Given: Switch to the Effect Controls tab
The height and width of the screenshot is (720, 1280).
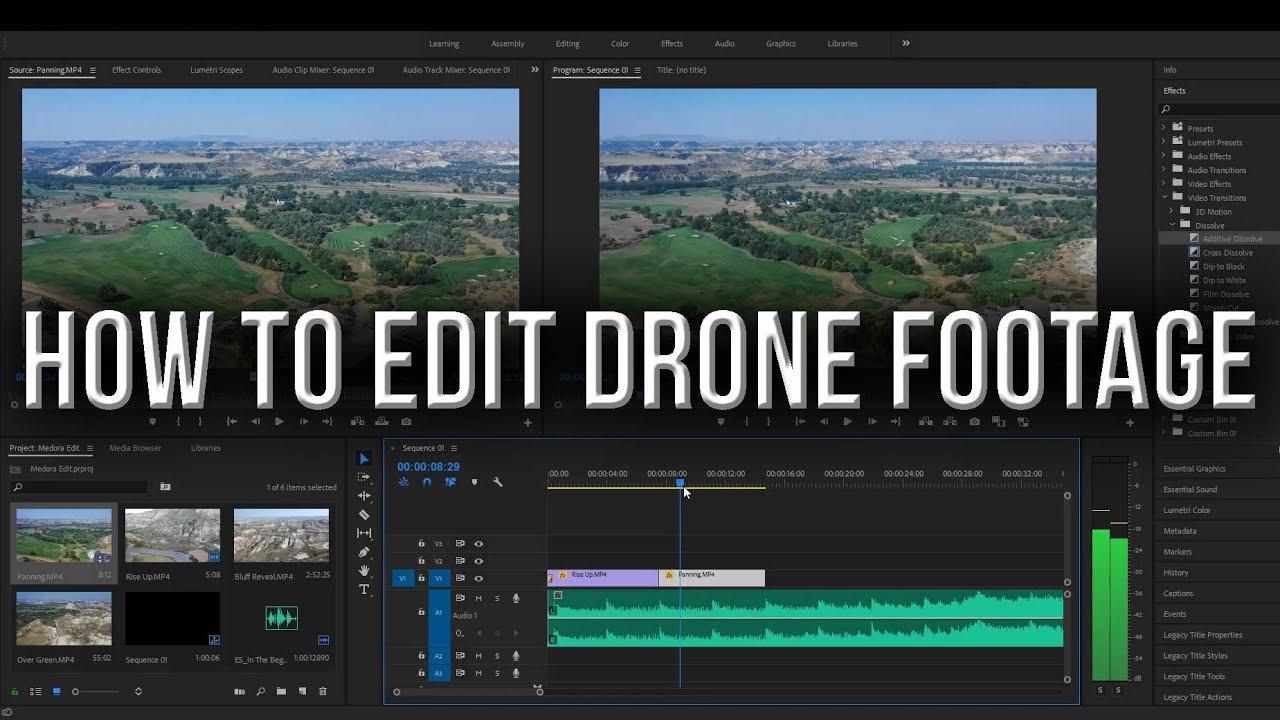Looking at the screenshot, I should tap(136, 70).
